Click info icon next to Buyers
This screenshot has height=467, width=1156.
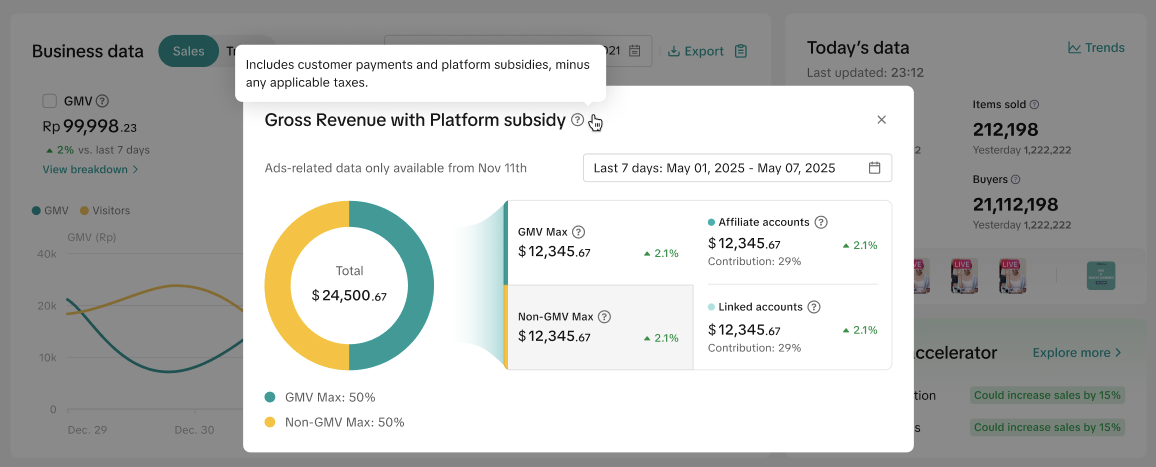(1015, 180)
